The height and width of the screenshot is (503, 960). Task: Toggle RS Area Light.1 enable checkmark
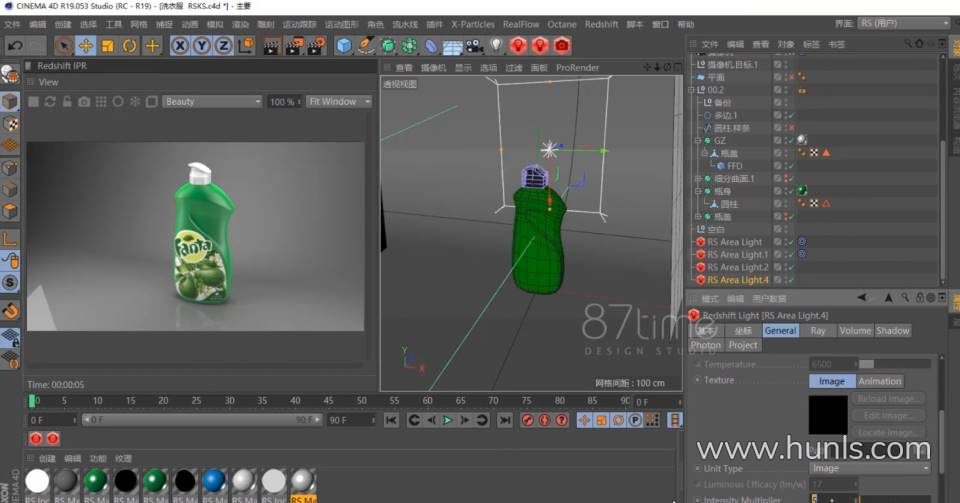pos(790,255)
